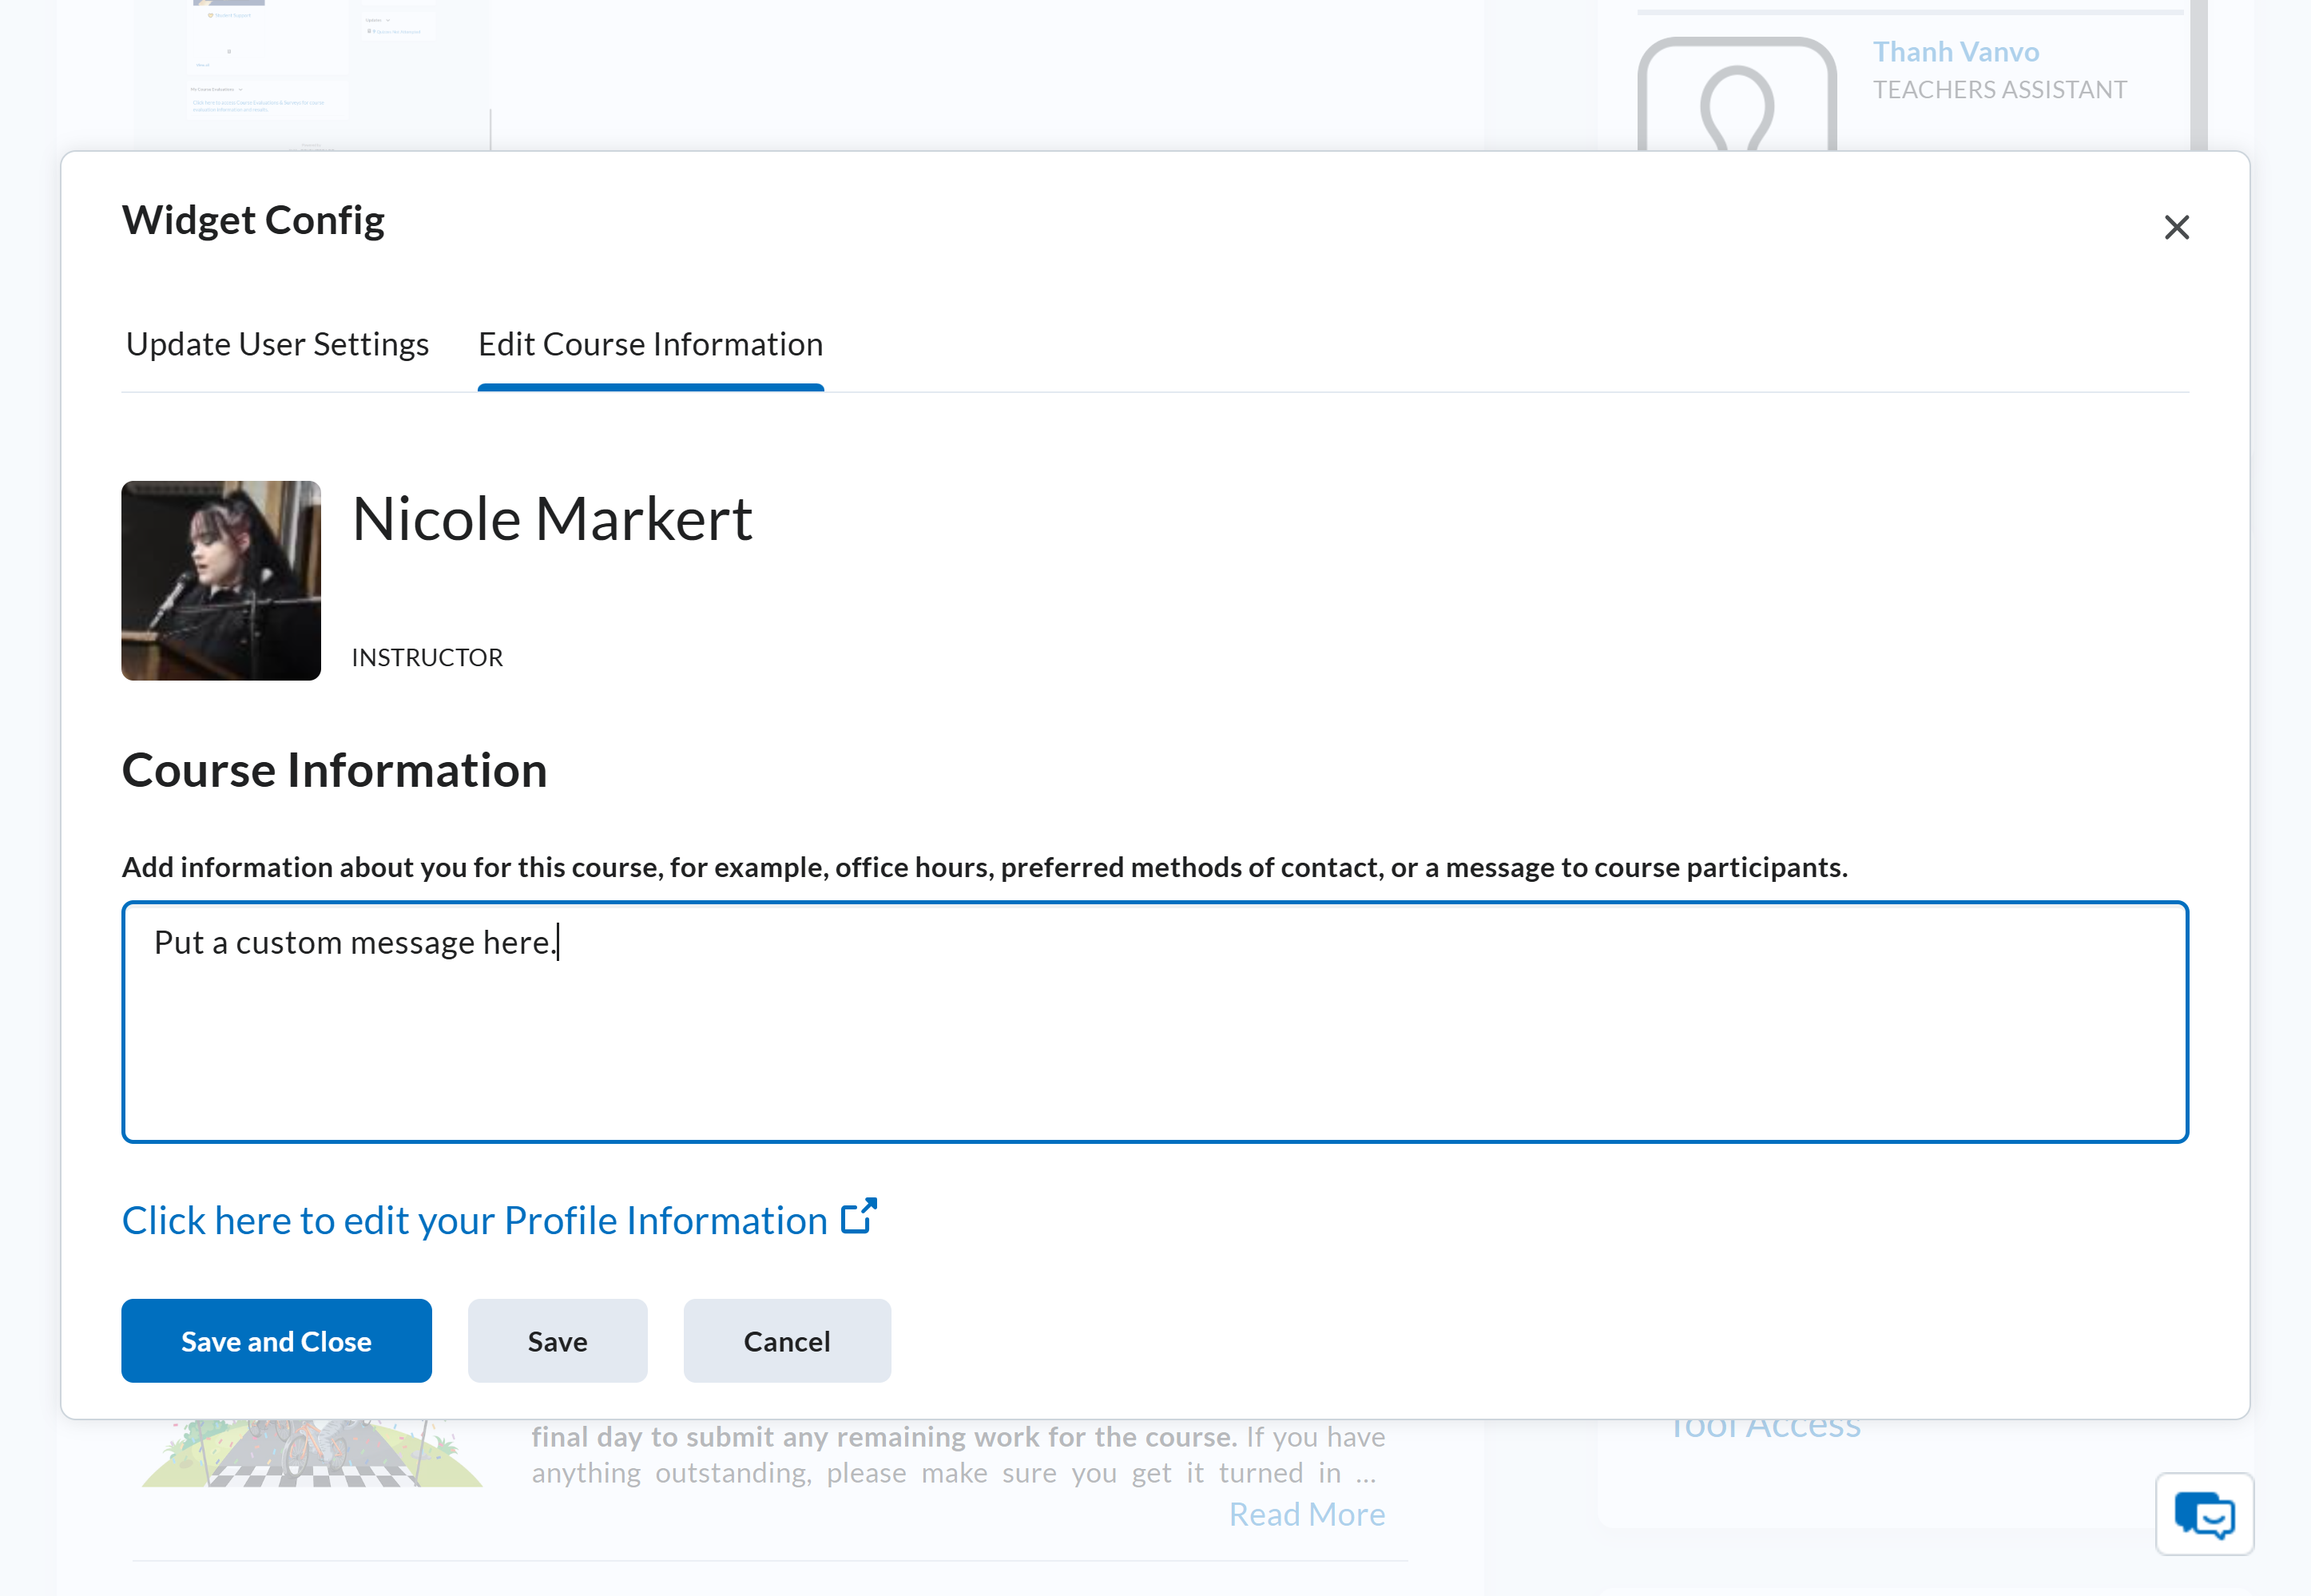Close the Widget Config dialog
The image size is (2311, 1596).
pos(2176,227)
